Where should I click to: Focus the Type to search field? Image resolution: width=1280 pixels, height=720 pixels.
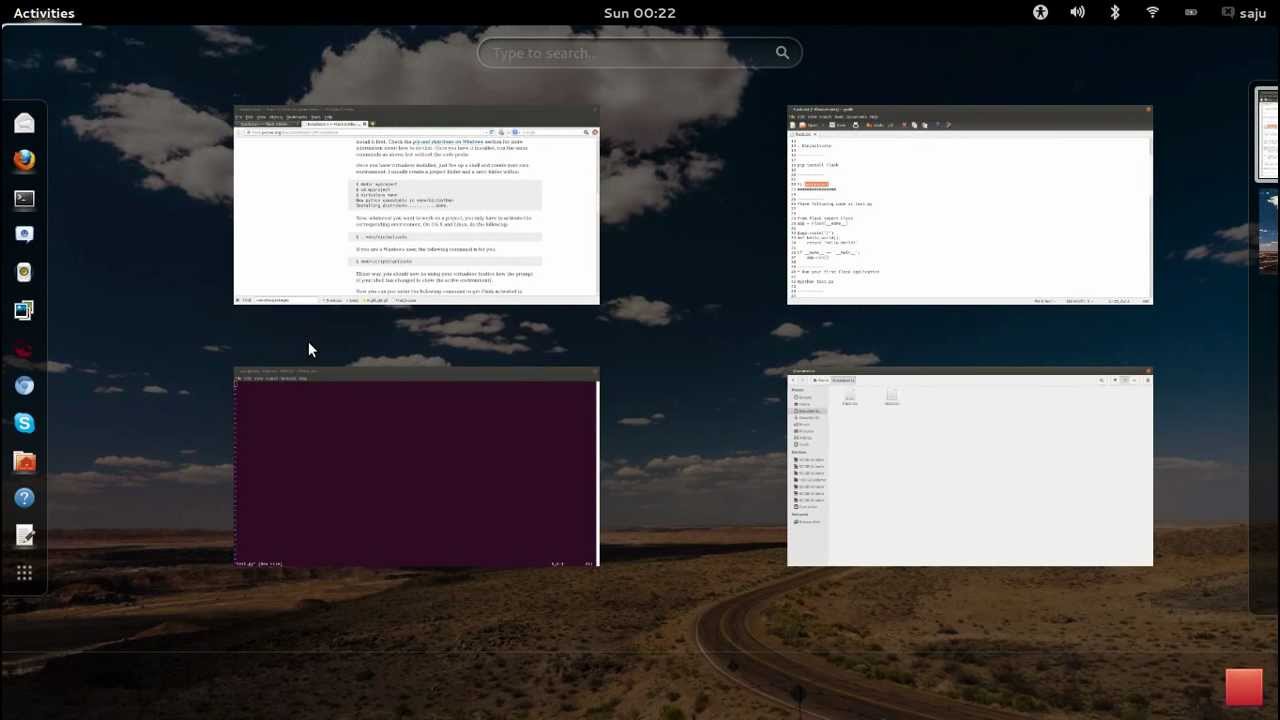(x=640, y=53)
